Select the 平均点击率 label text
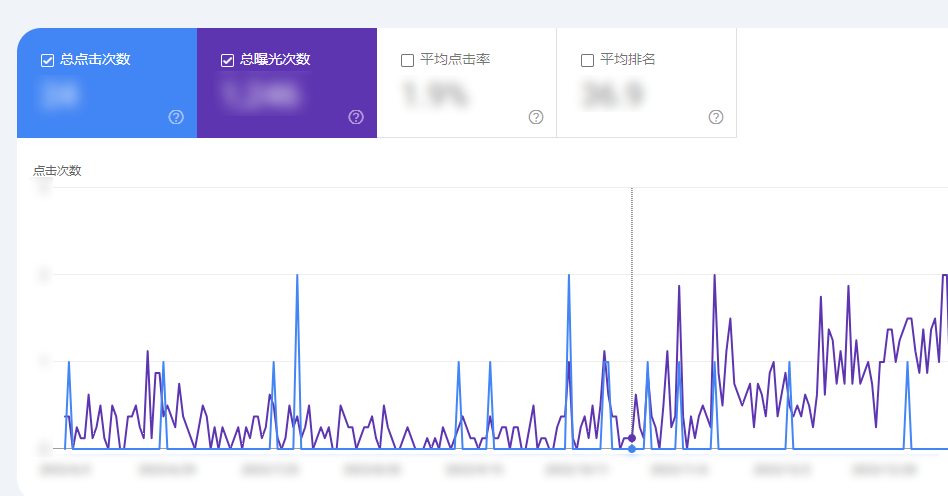 [455, 59]
